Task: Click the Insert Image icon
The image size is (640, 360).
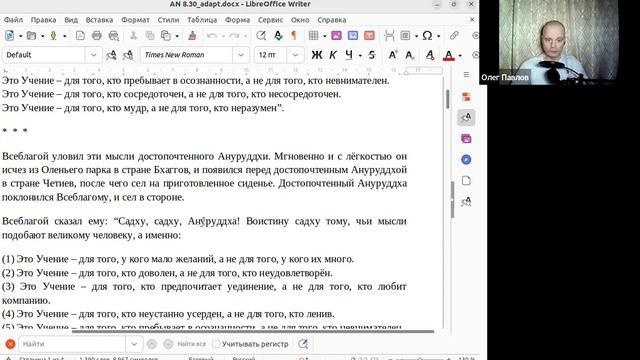Action: (x=336, y=36)
